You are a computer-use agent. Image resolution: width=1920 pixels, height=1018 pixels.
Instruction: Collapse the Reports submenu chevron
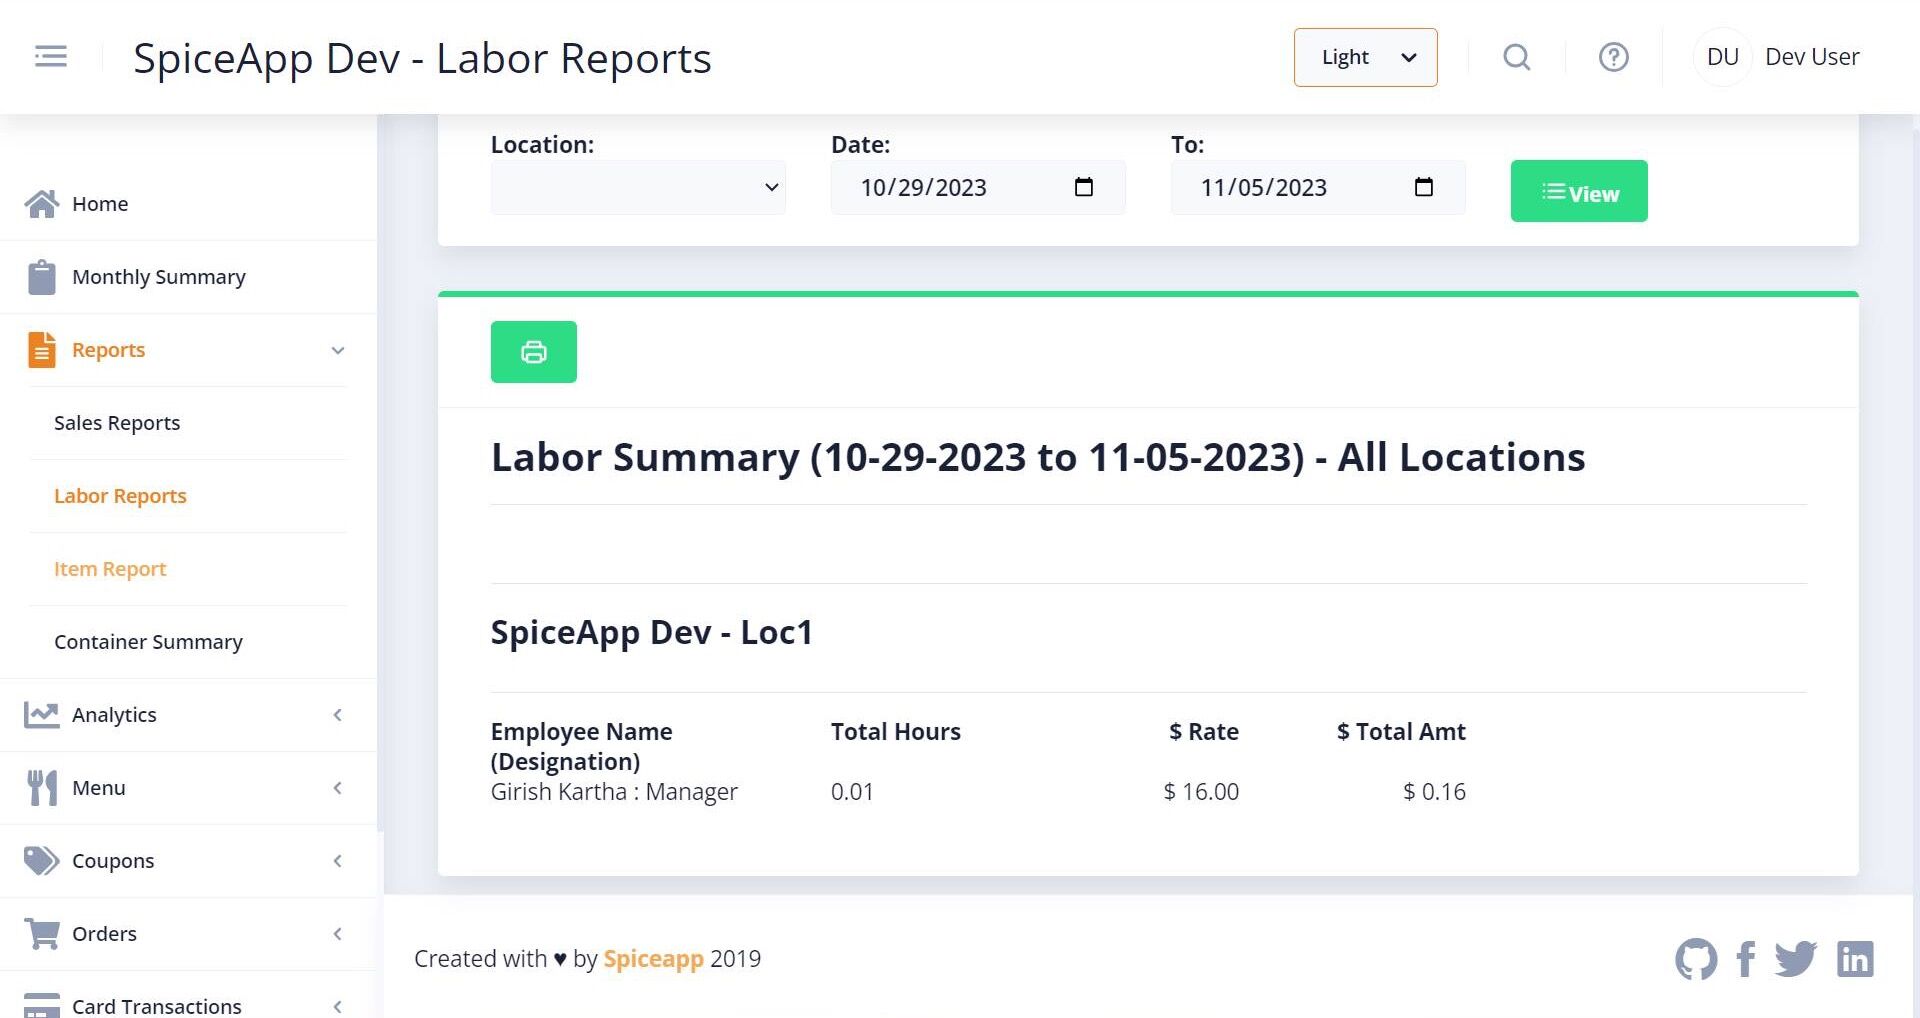pyautogui.click(x=338, y=350)
